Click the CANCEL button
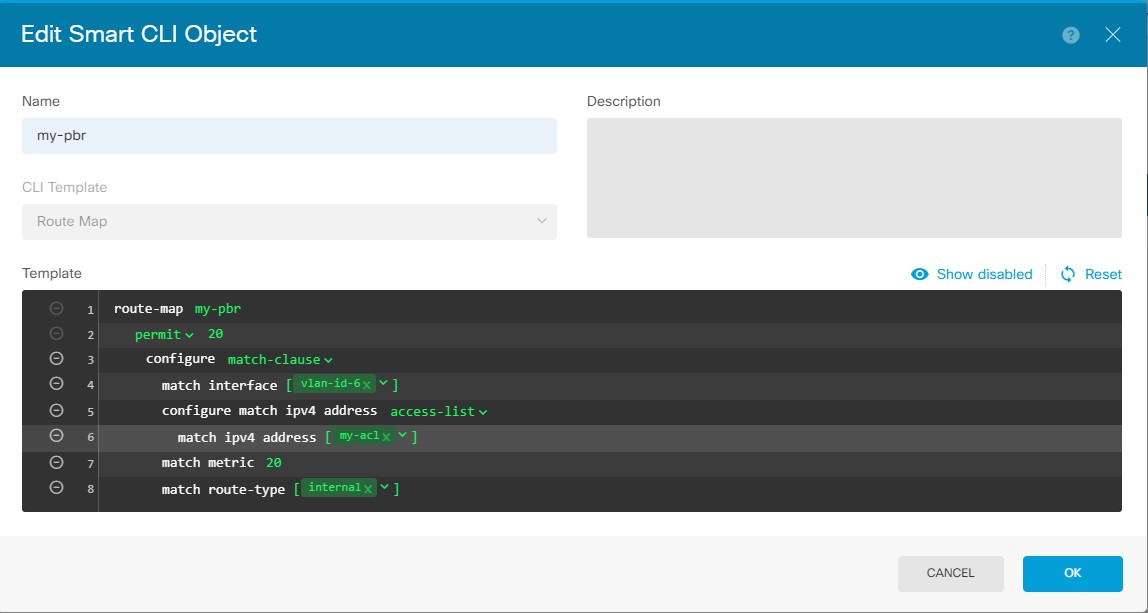 (950, 573)
